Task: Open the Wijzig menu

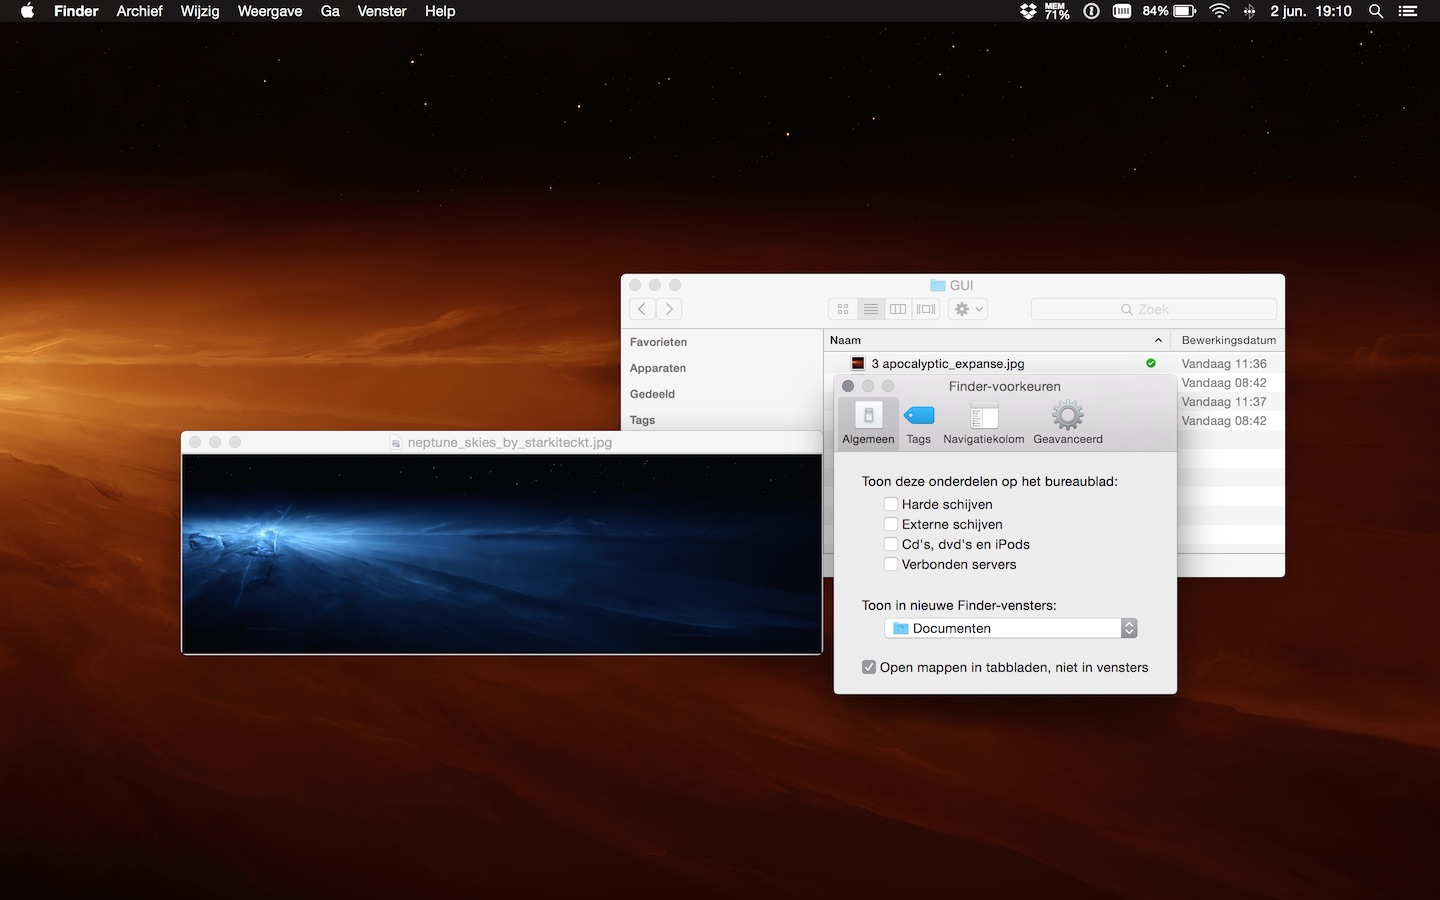Action: [x=200, y=11]
